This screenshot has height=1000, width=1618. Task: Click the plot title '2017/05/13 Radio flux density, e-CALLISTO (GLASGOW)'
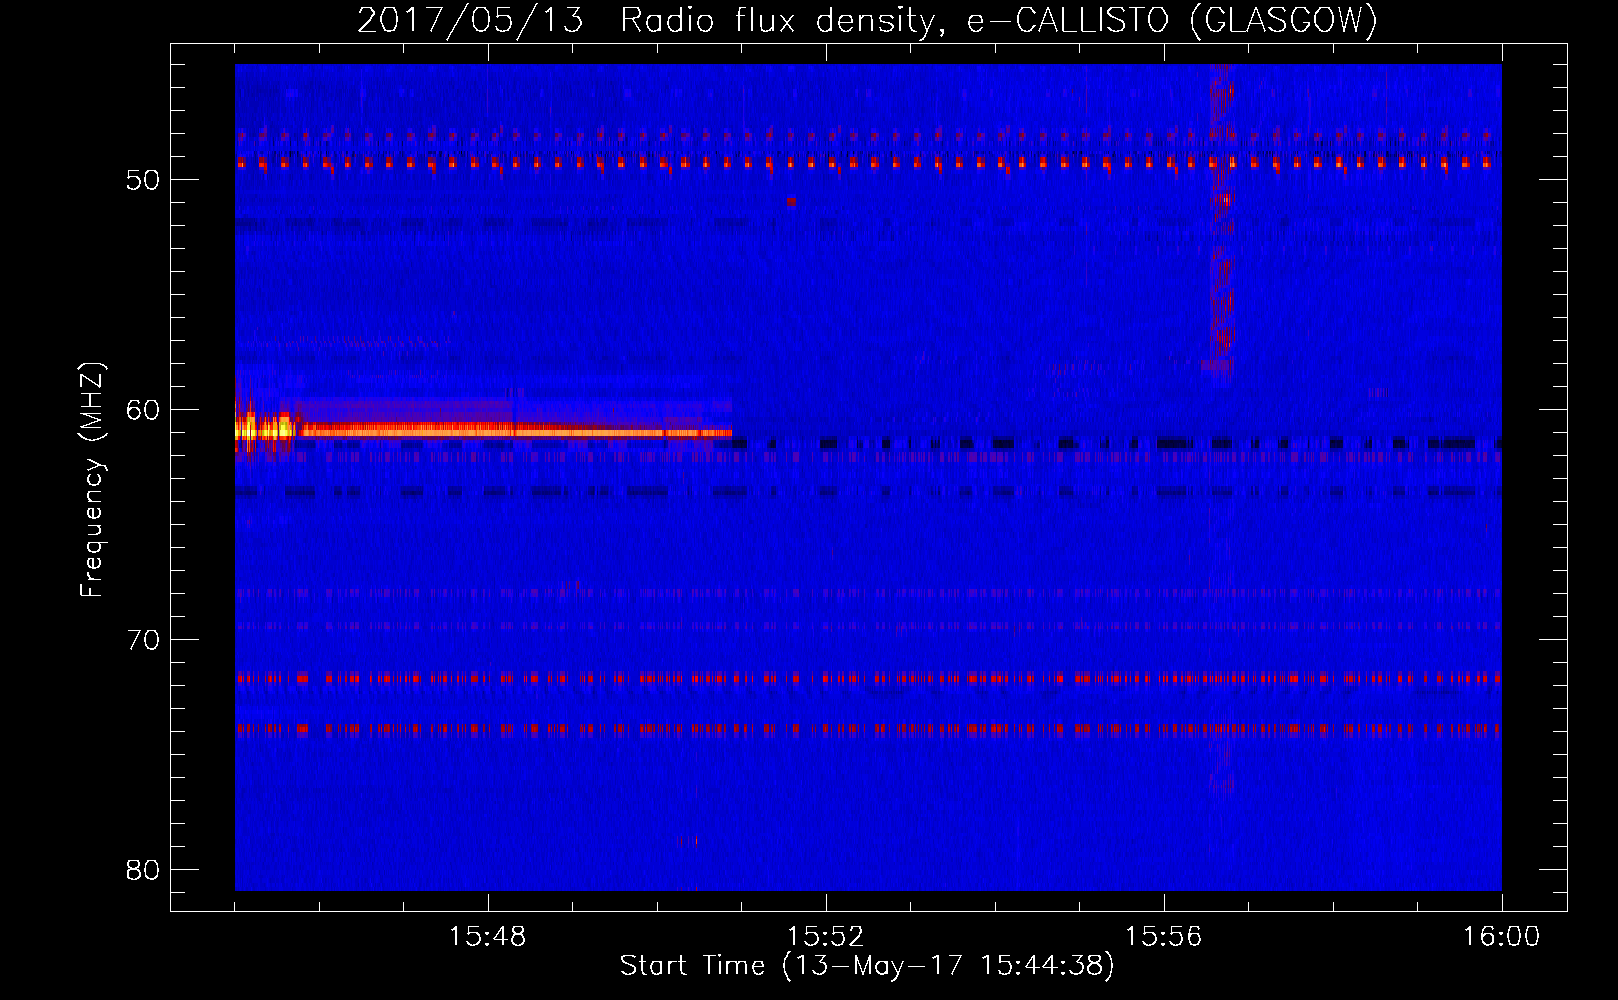click(x=867, y=20)
